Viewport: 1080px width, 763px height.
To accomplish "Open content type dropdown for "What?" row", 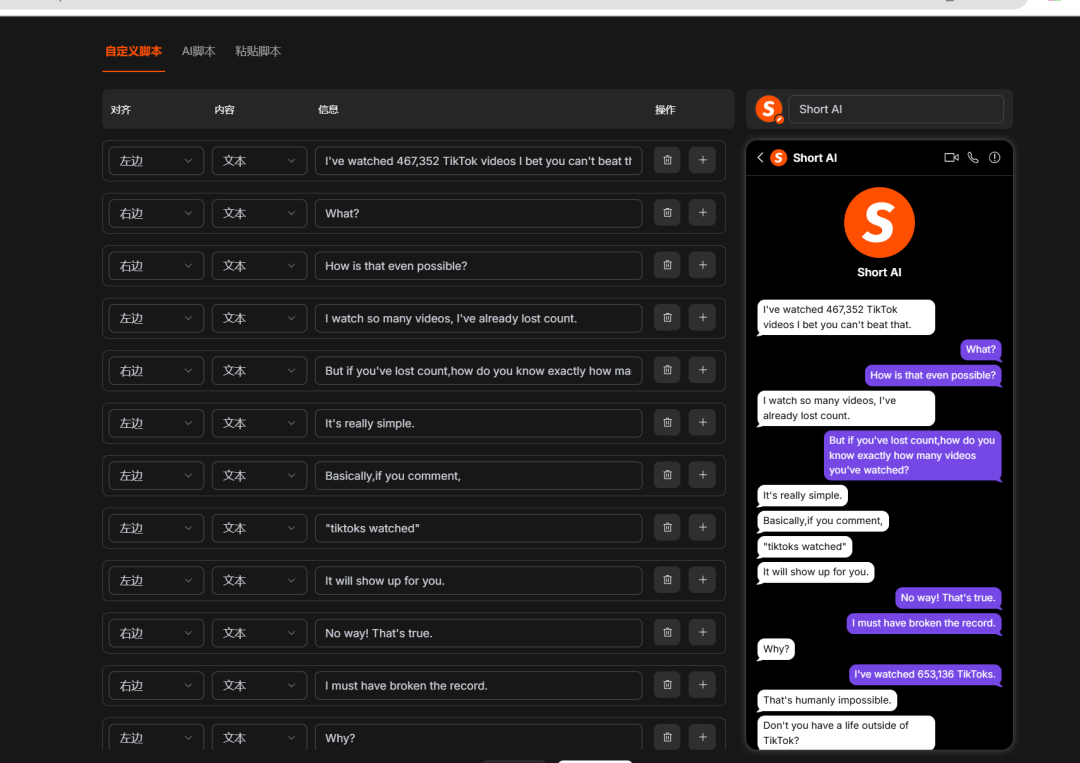I will click(259, 213).
